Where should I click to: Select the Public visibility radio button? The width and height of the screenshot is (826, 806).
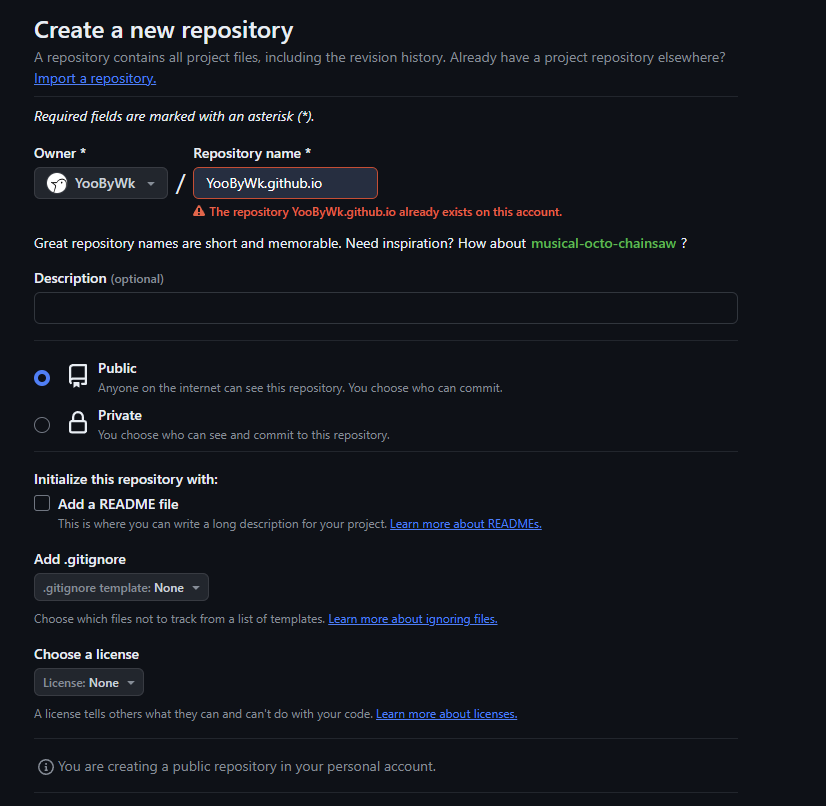42,378
